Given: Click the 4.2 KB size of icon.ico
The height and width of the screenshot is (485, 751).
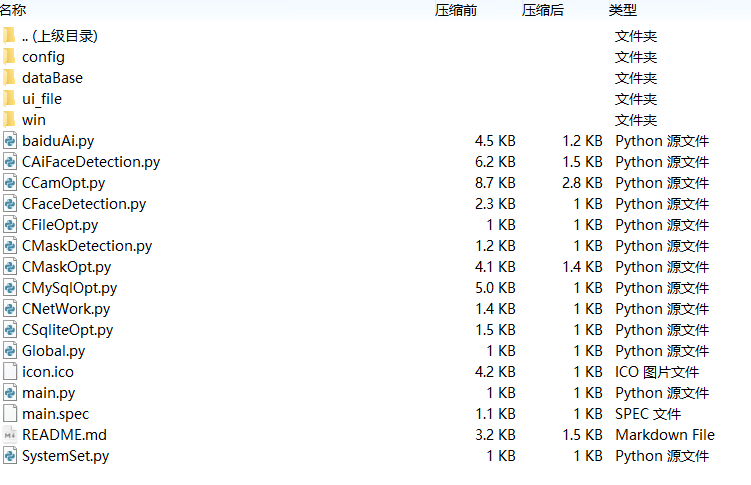Looking at the screenshot, I should click(x=495, y=372).
